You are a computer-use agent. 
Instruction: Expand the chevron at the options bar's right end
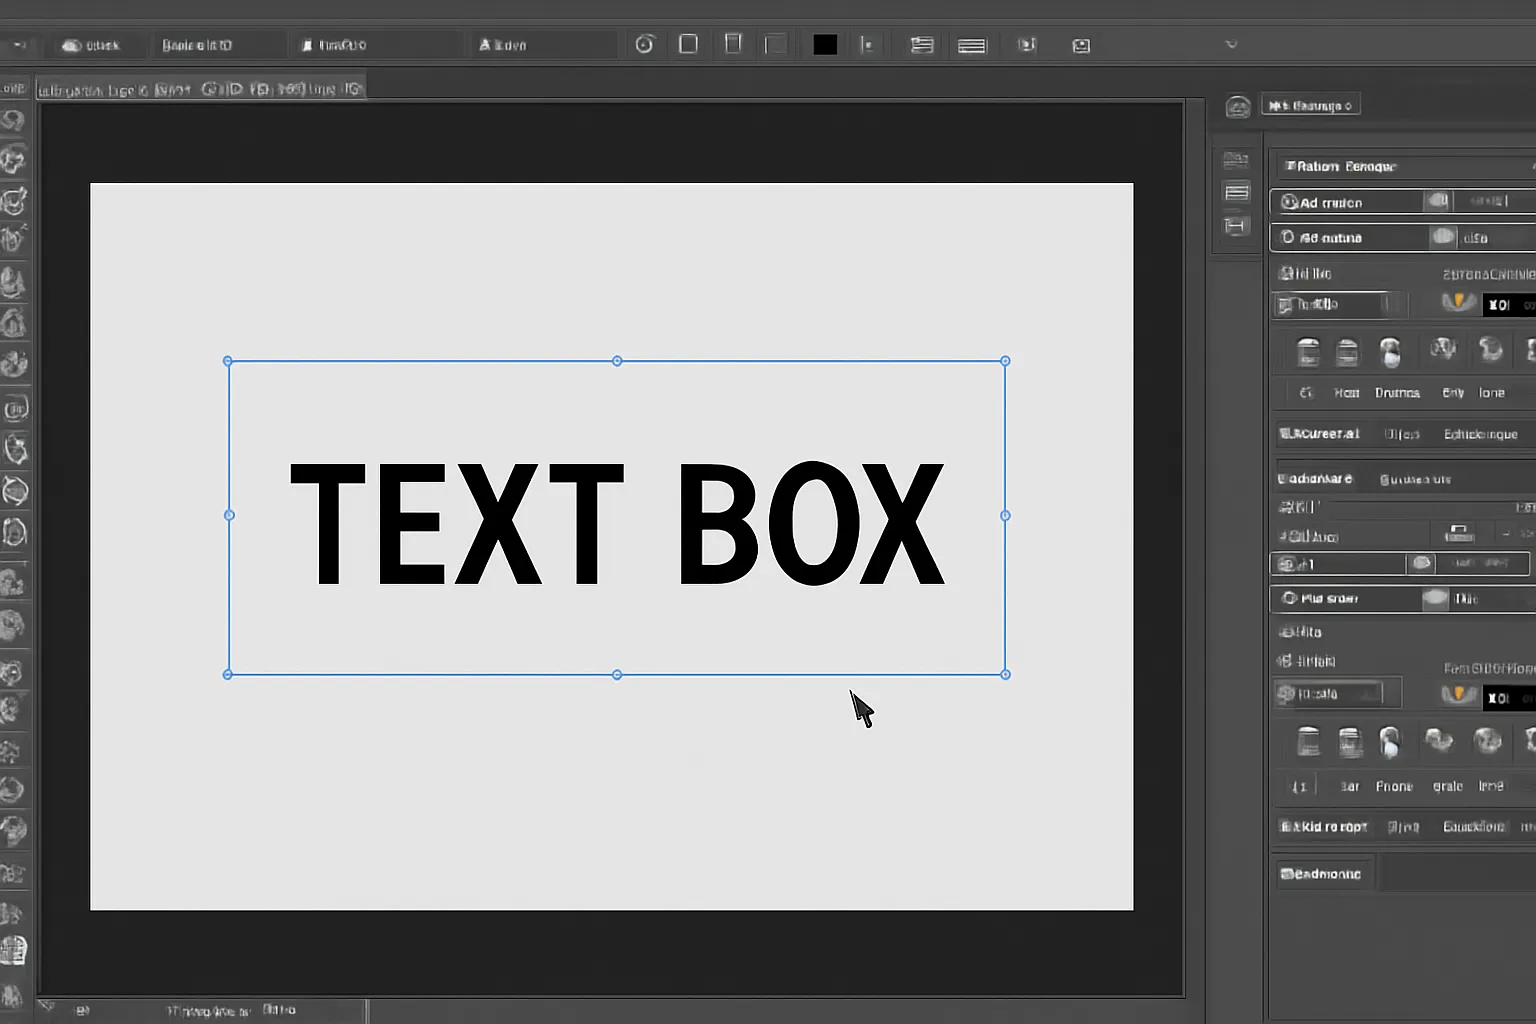[x=1231, y=44]
